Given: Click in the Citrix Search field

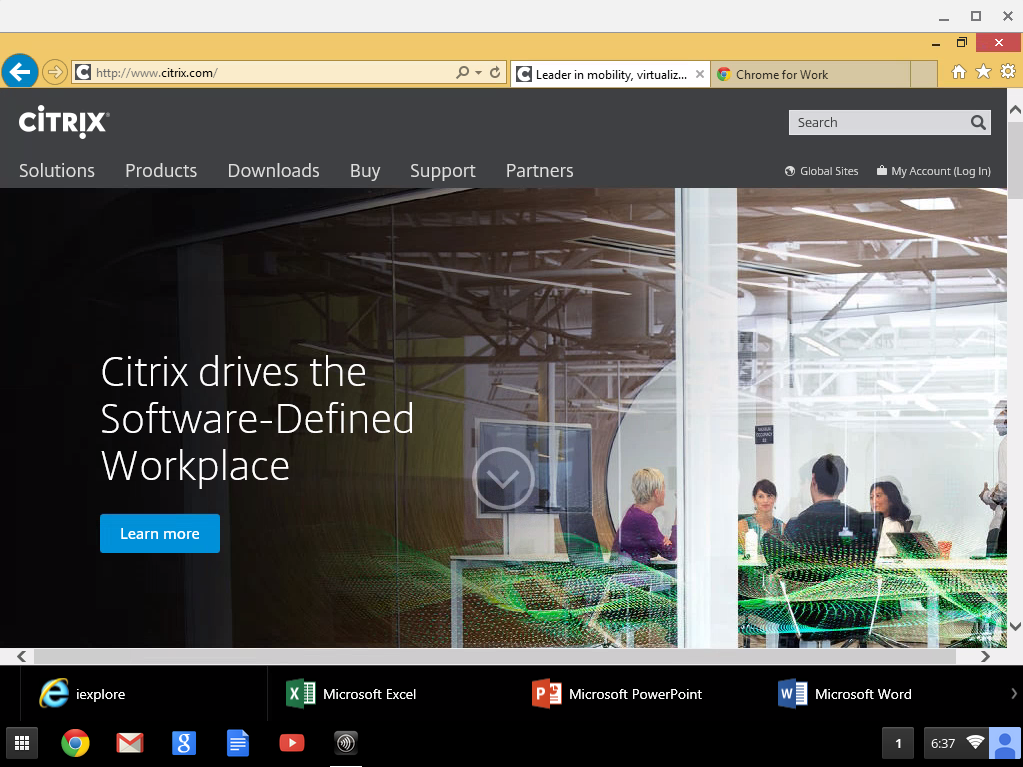Looking at the screenshot, I should point(875,123).
